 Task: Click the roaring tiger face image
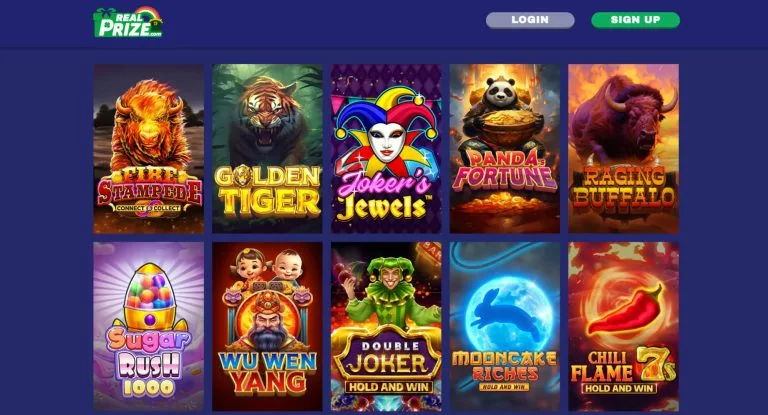[x=268, y=115]
